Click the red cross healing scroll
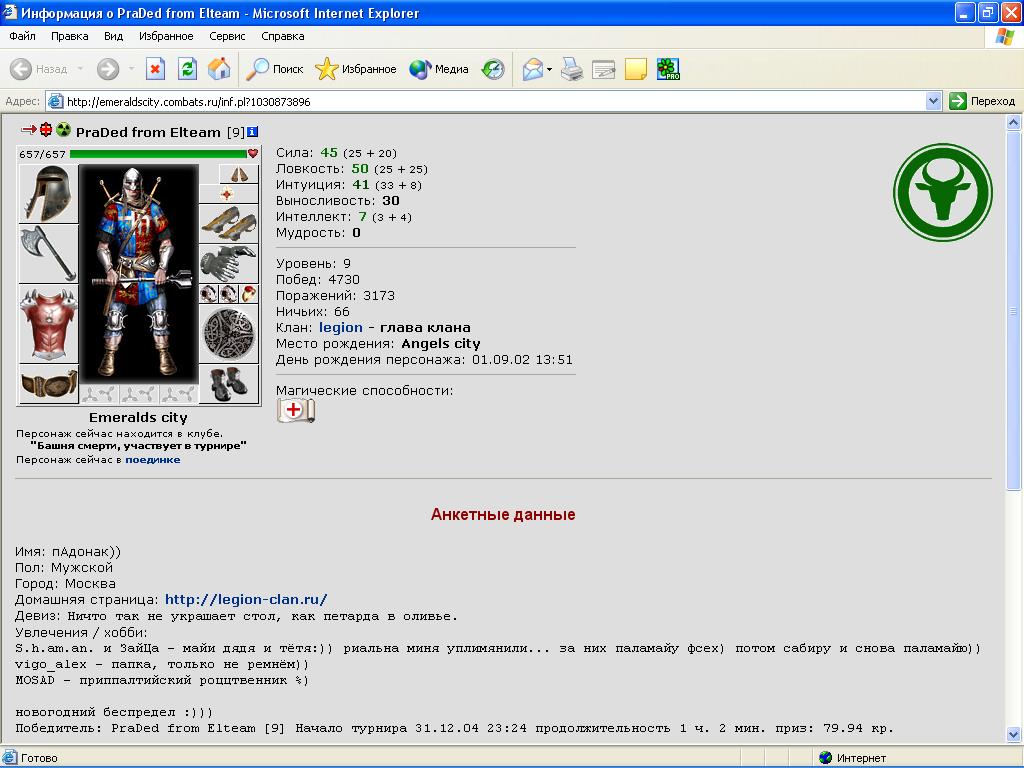The width and height of the screenshot is (1024, 768). click(x=296, y=411)
